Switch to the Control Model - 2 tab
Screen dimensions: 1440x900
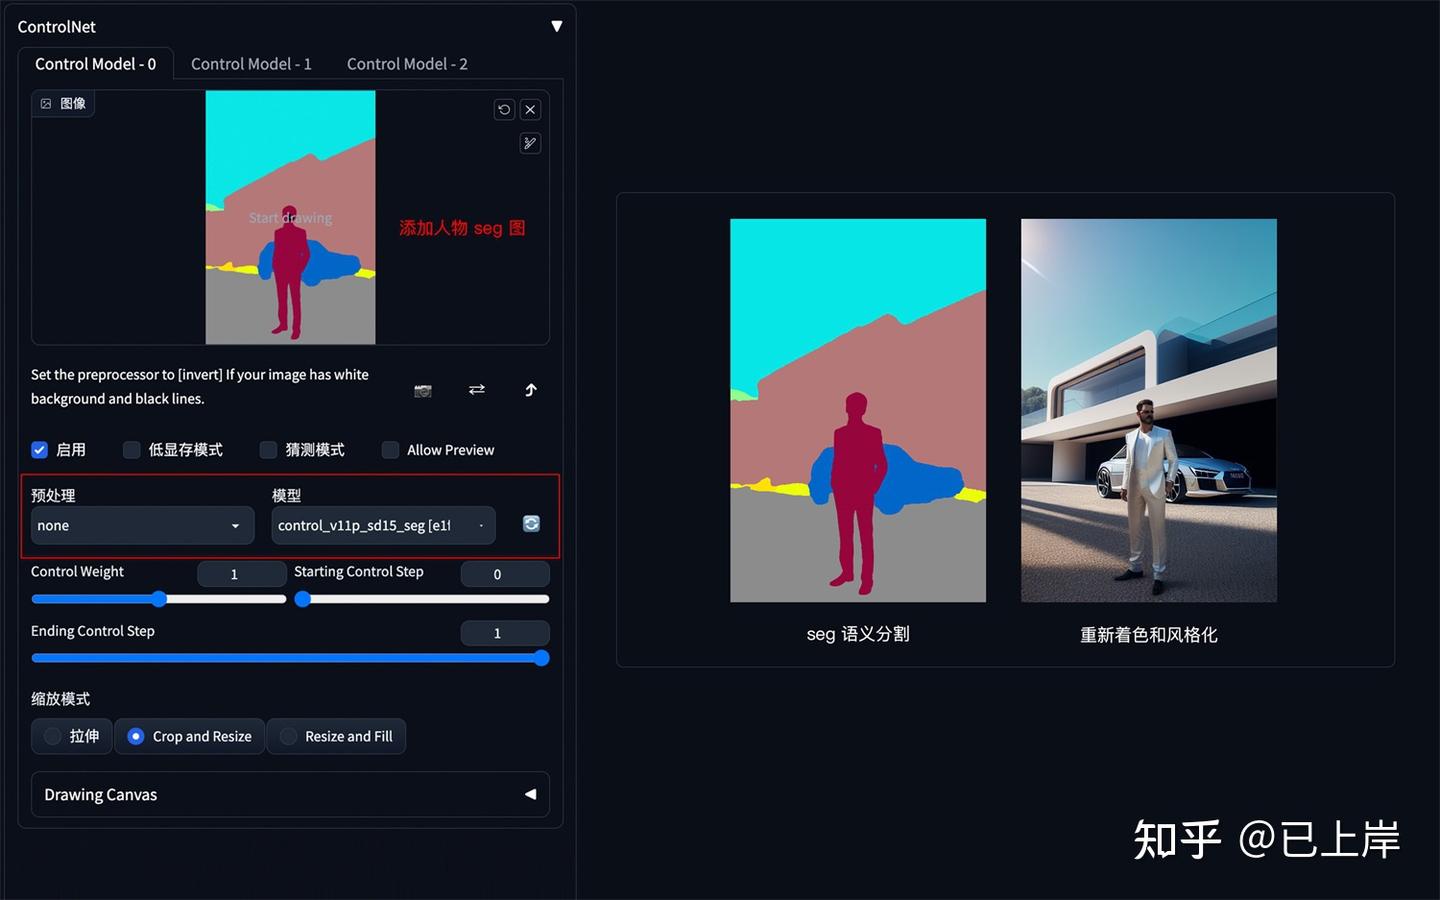(407, 63)
